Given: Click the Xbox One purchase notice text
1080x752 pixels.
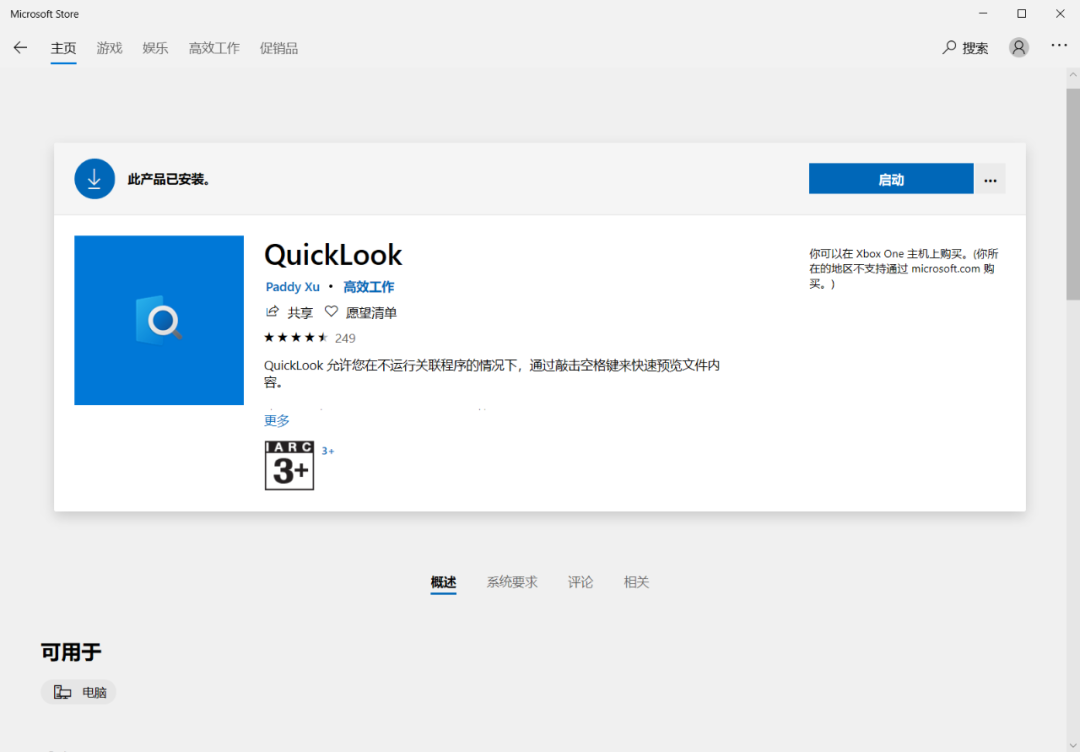Looking at the screenshot, I should 904,269.
